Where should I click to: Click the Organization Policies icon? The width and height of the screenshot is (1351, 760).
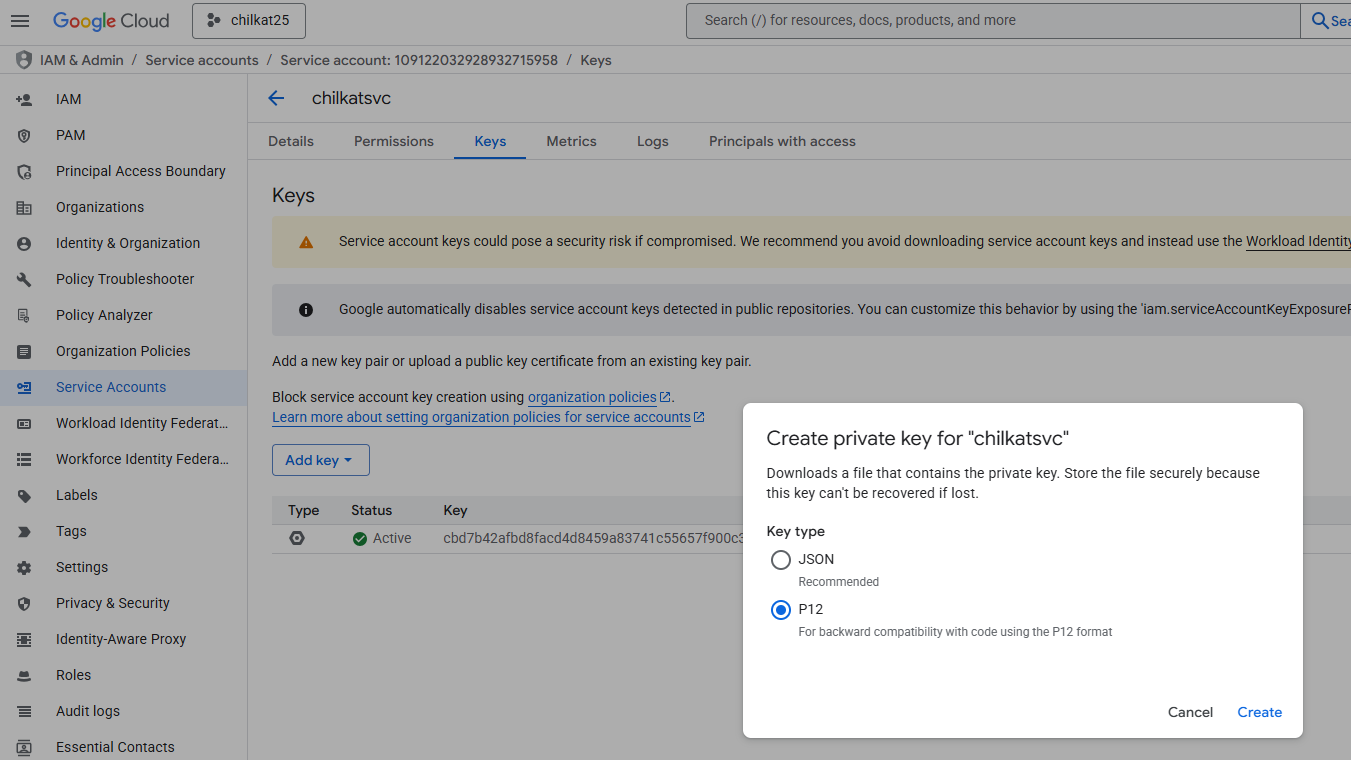[x=24, y=351]
